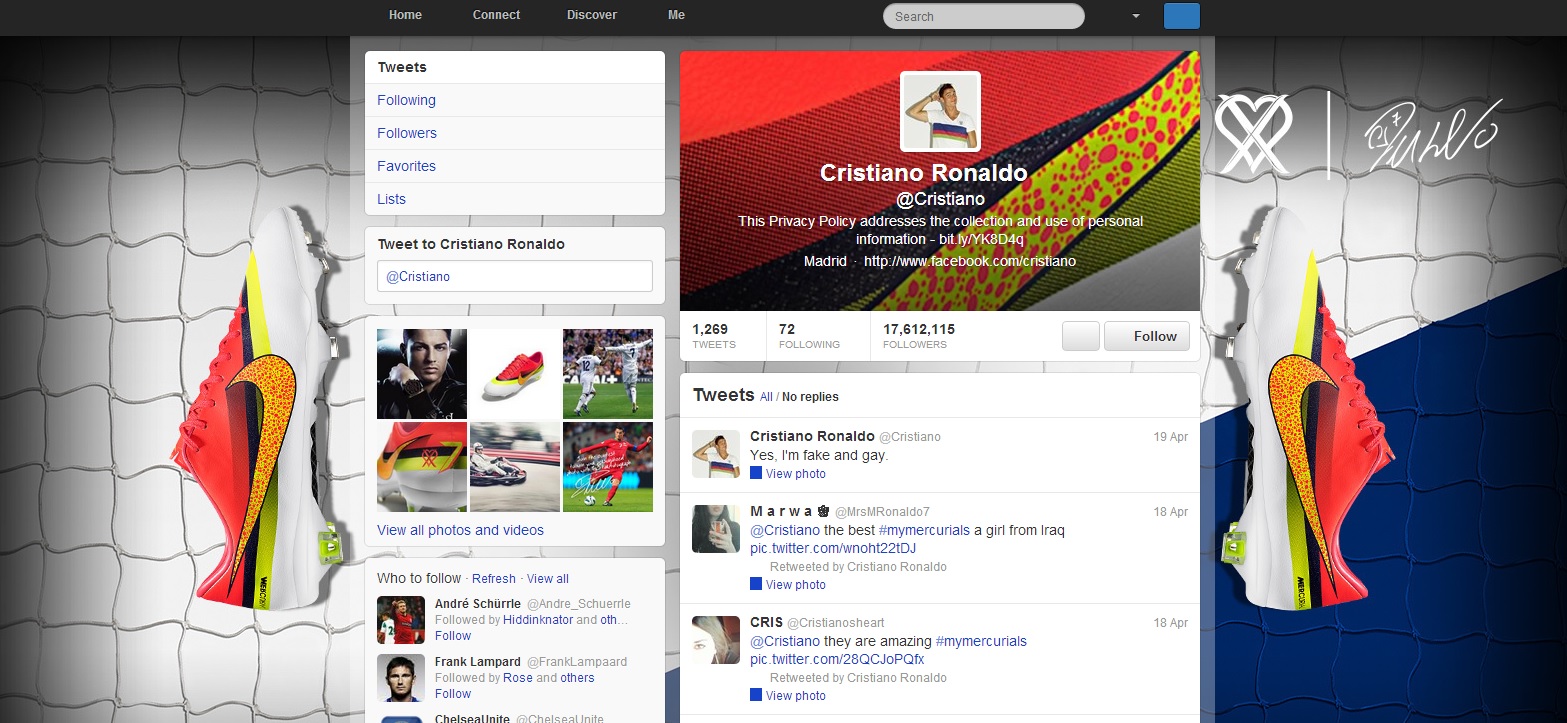Open the Me tab
1567x723 pixels.
coord(676,15)
